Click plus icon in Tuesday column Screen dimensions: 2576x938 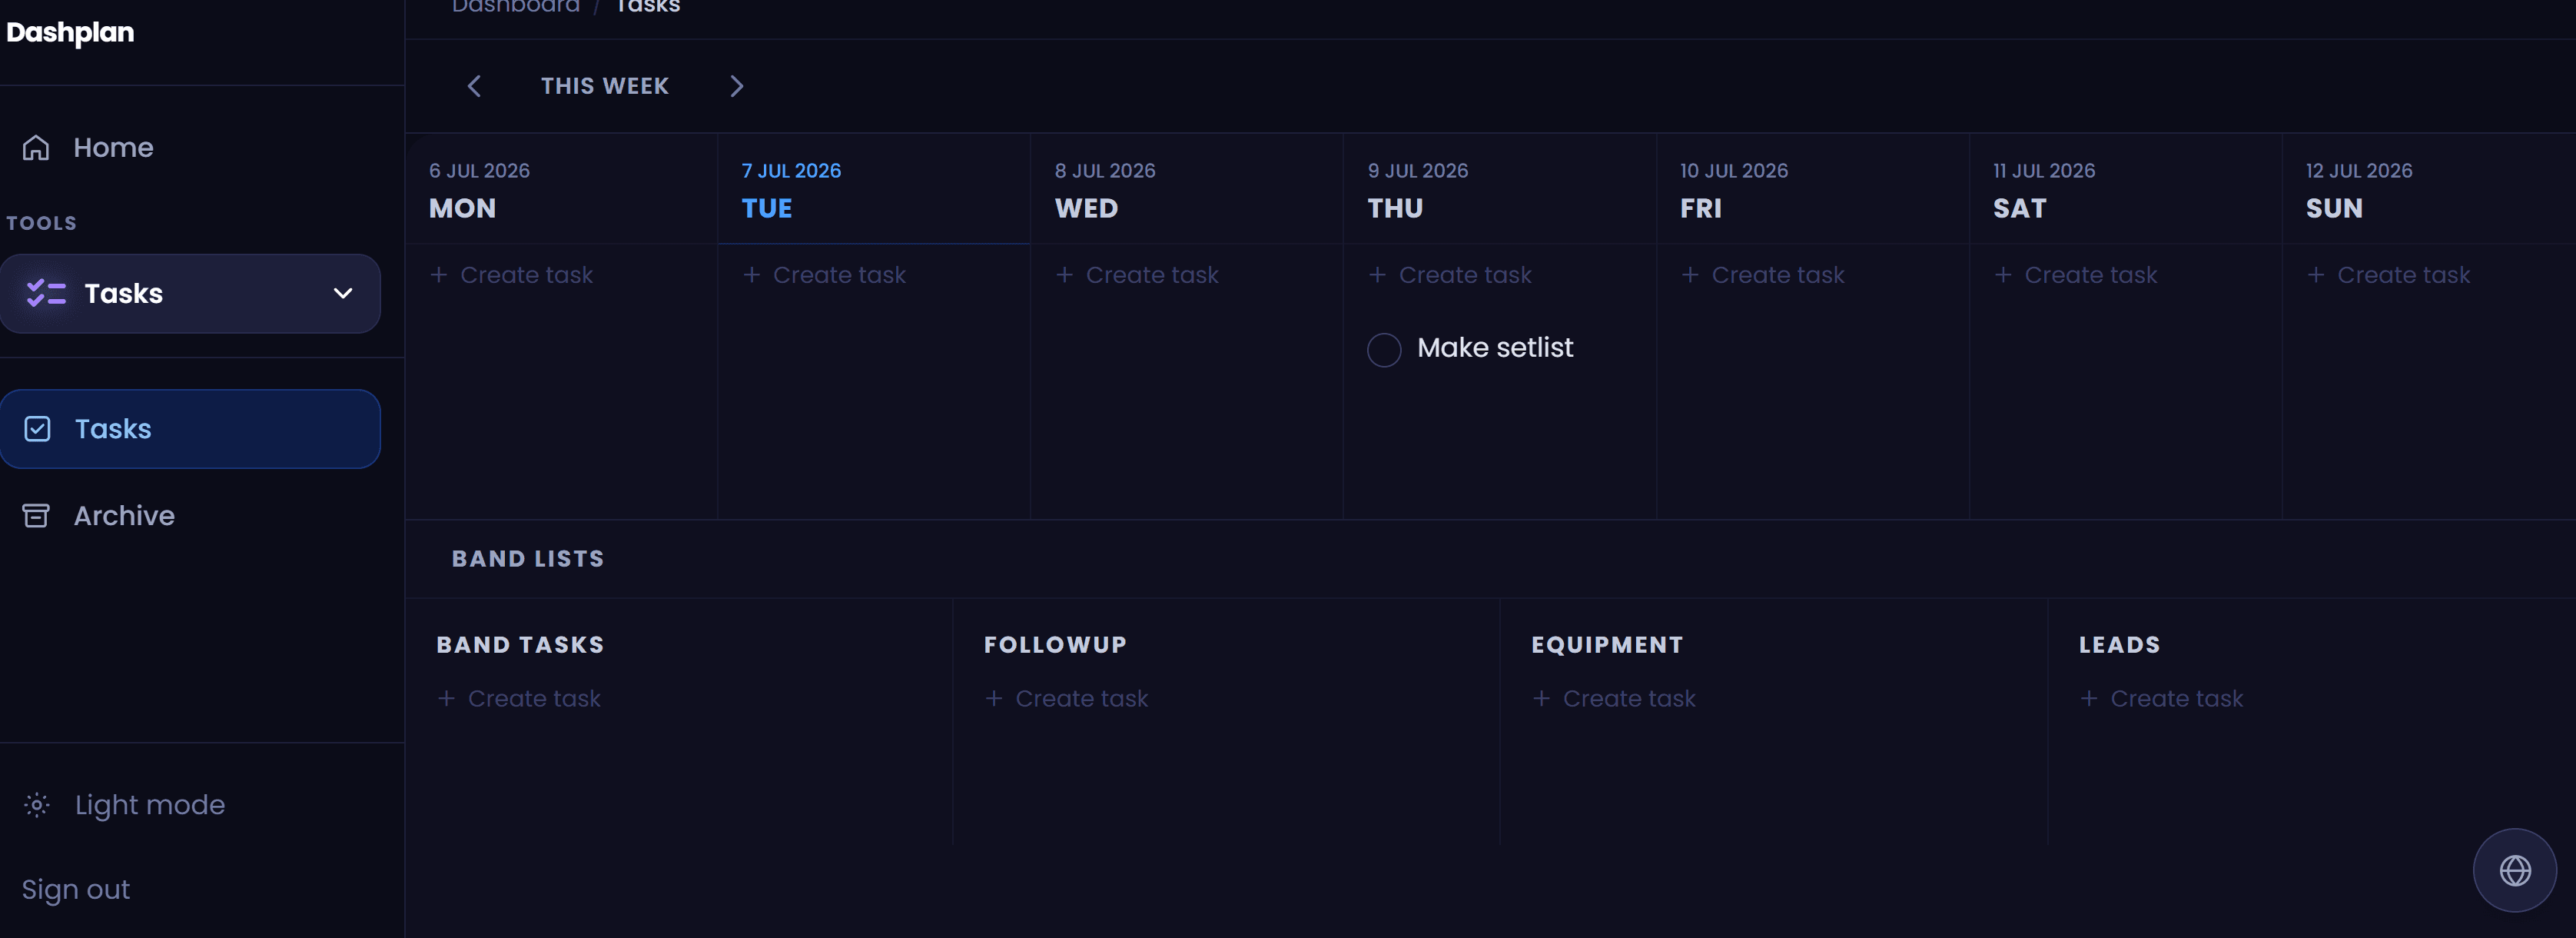[751, 274]
